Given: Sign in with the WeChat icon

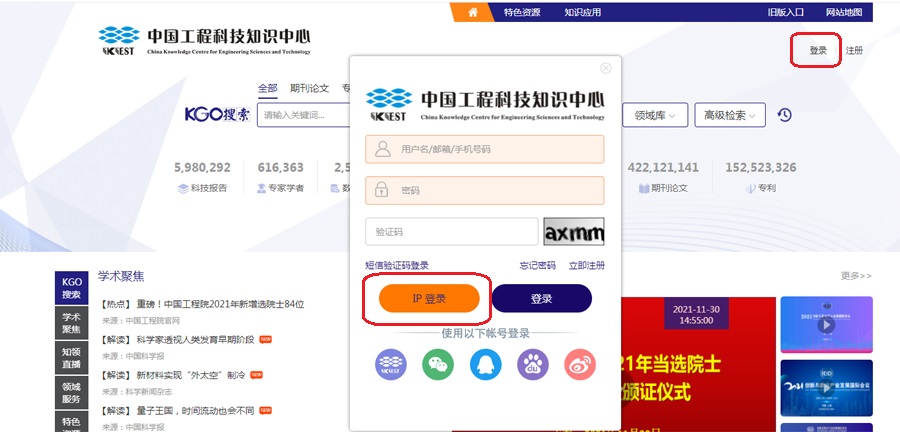Looking at the screenshot, I should pyautogui.click(x=438, y=364).
